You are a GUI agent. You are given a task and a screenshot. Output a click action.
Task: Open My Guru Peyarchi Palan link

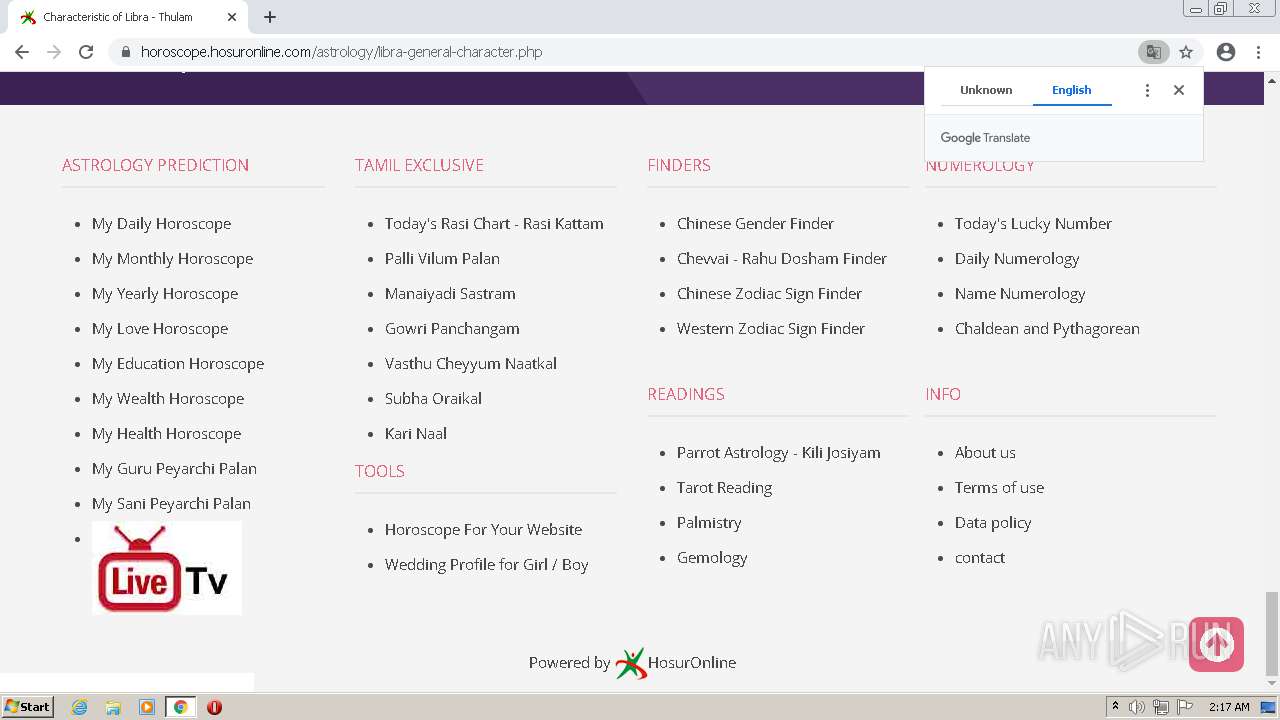click(174, 469)
